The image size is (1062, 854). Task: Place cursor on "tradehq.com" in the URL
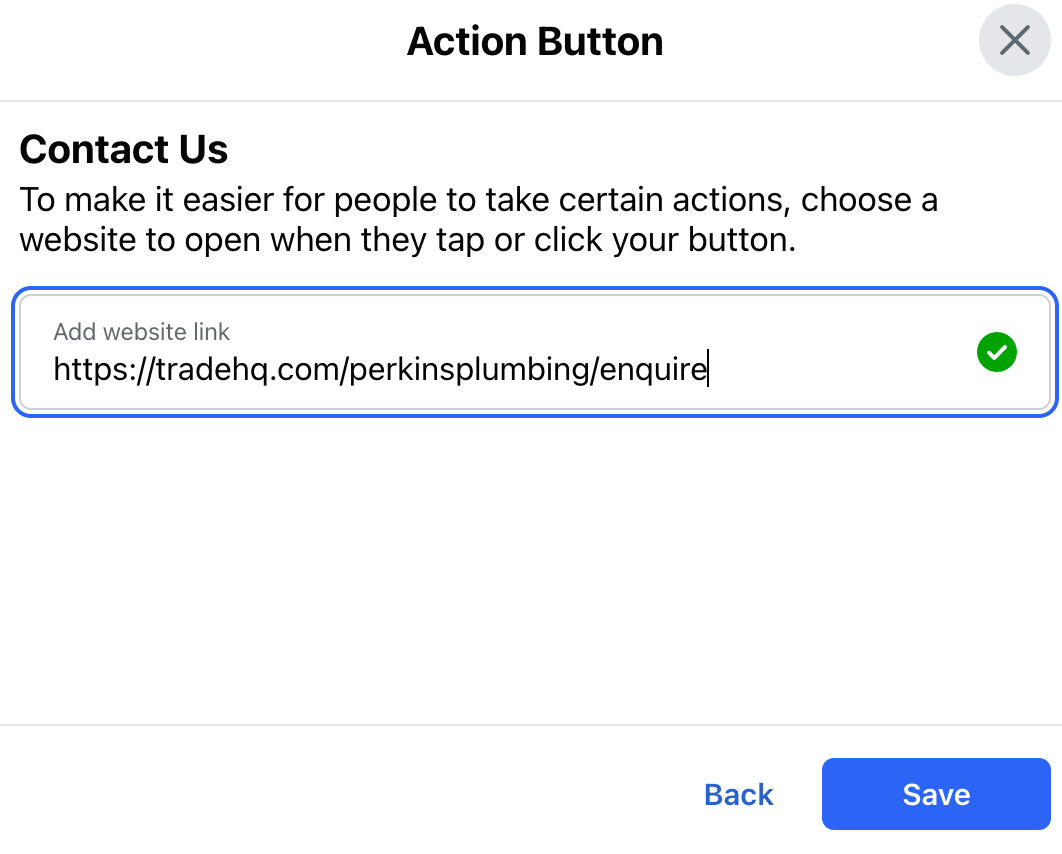(x=247, y=370)
